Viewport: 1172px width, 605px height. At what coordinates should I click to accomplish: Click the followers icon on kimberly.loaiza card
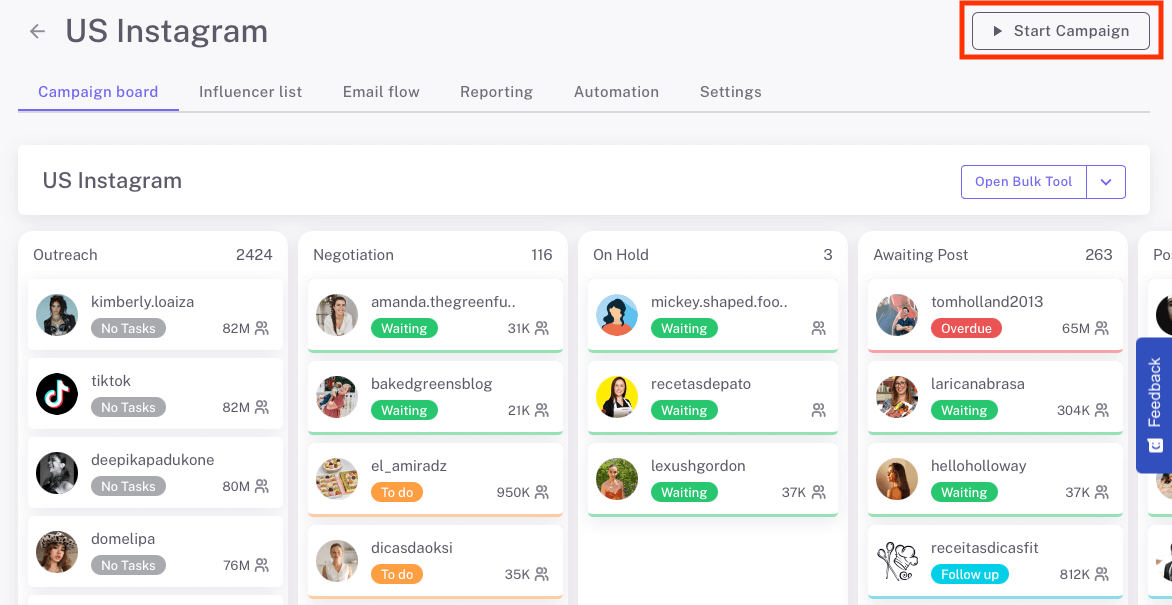262,328
